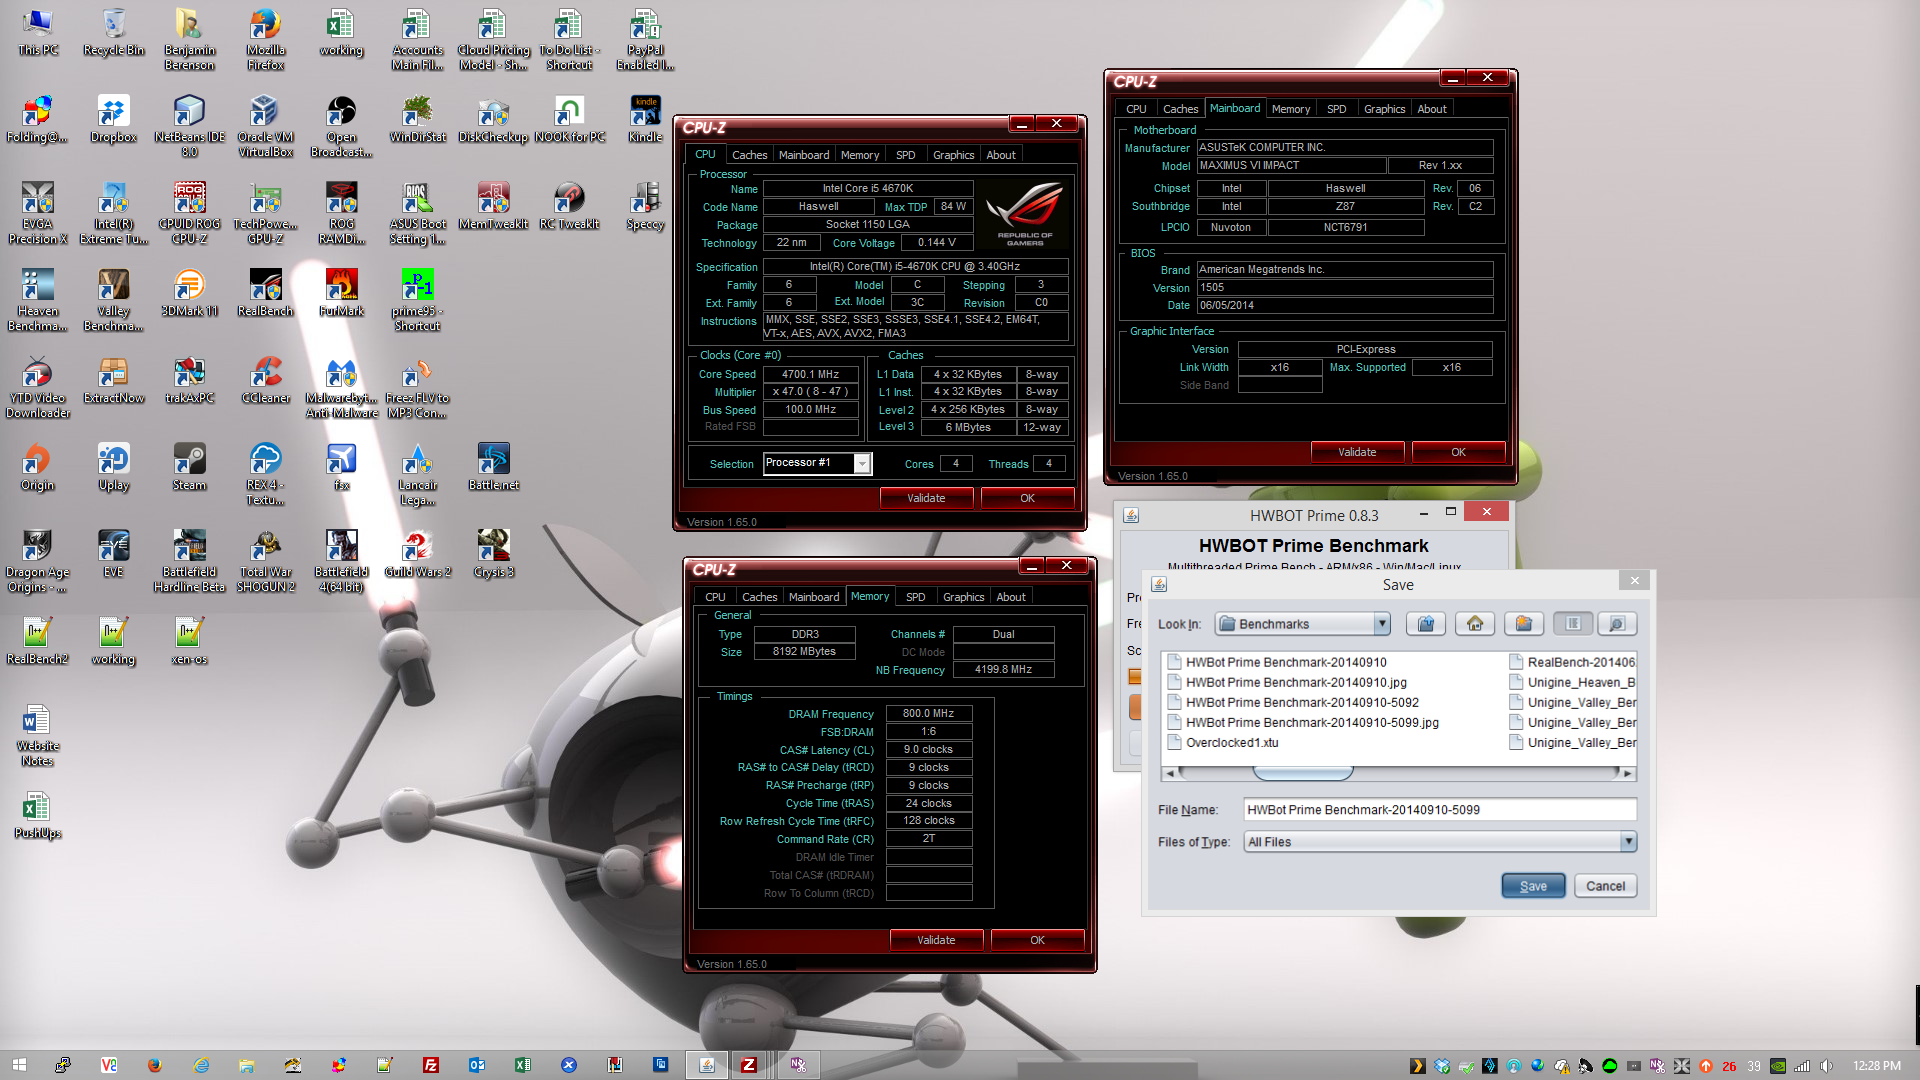Click OK in CPU-Z Mainboard window
Screen dimensions: 1920x1080
pyautogui.click(x=1458, y=452)
